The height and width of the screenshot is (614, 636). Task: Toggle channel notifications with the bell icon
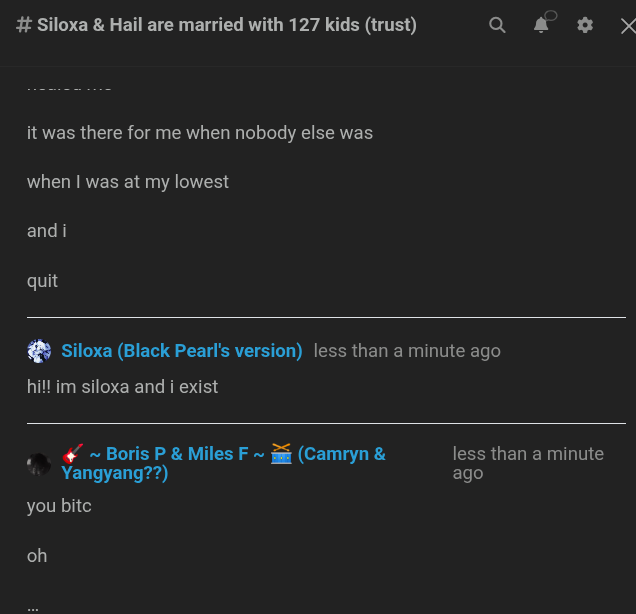(541, 25)
